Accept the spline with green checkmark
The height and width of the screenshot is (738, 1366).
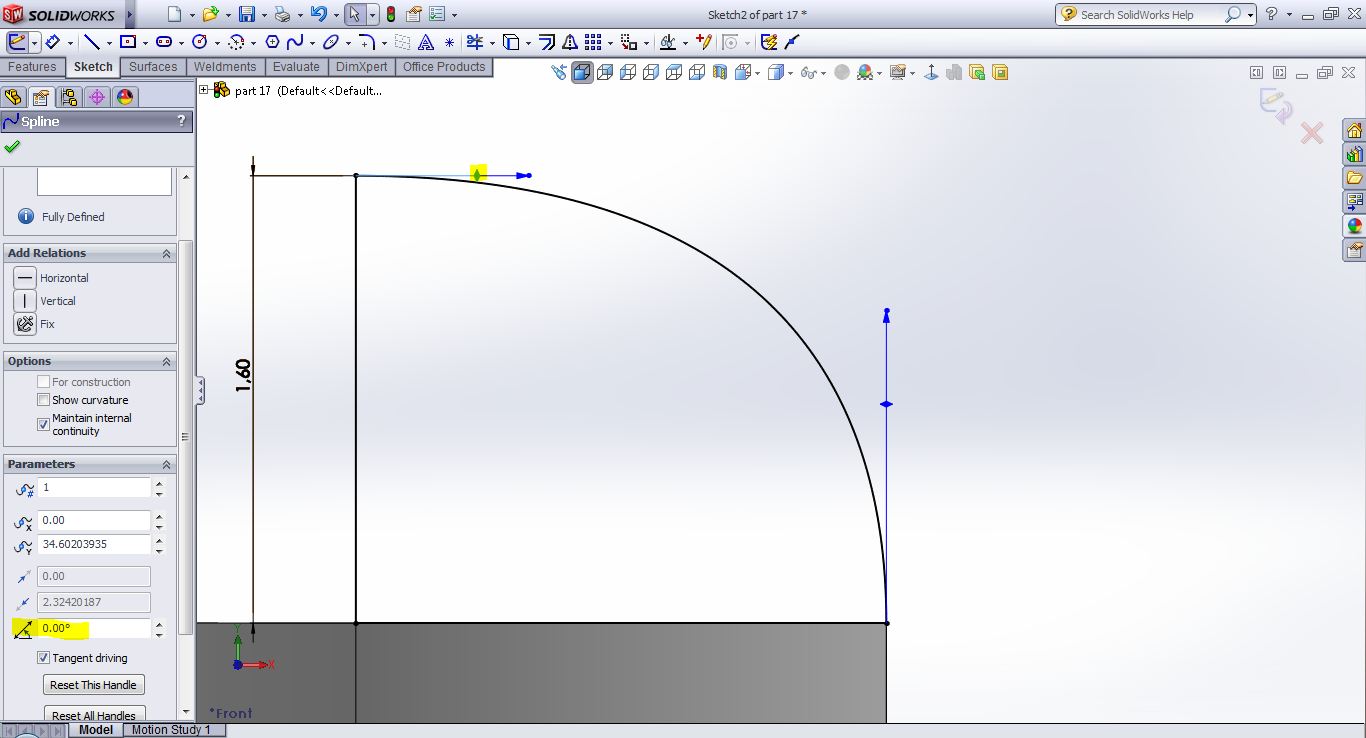pos(12,146)
